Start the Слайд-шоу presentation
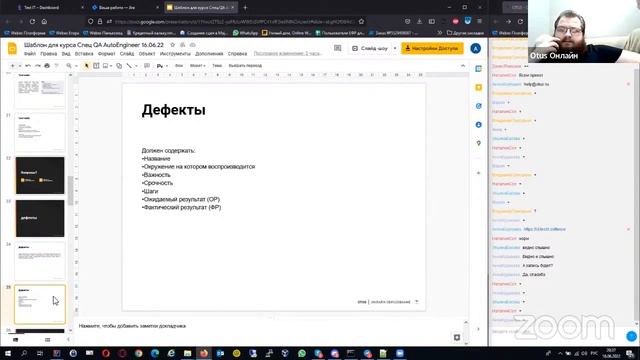This screenshot has width=640, height=360. (x=370, y=49)
